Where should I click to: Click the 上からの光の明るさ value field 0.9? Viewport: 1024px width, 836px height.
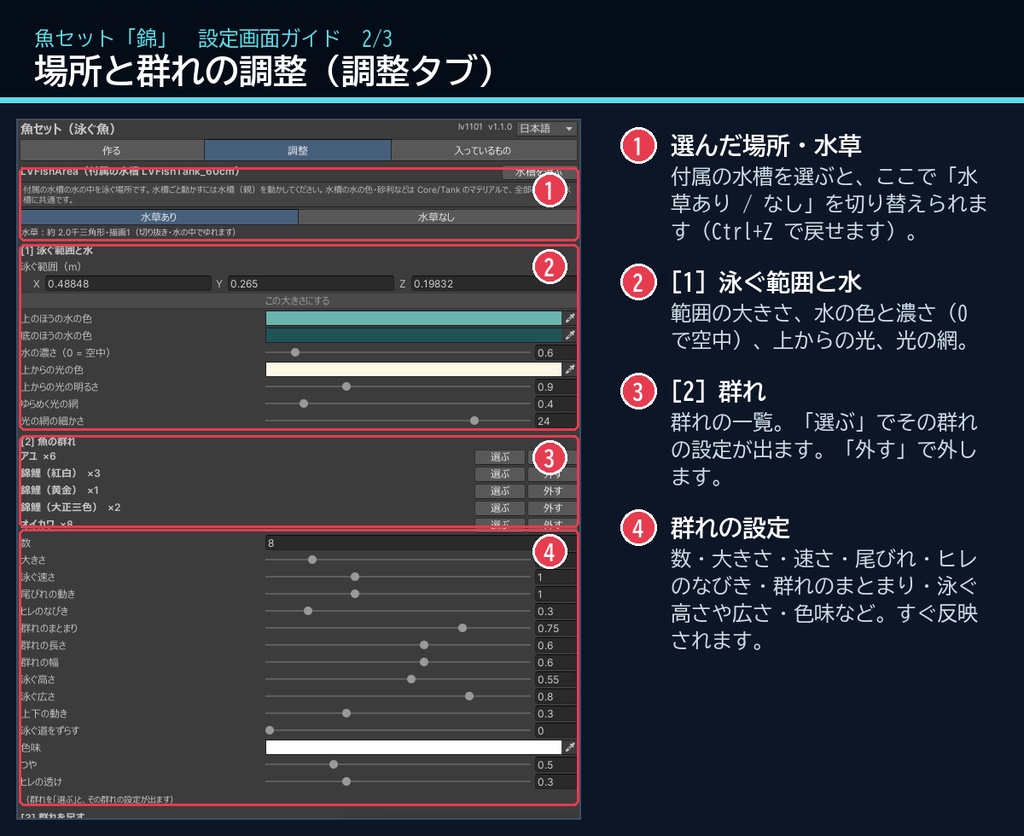[x=555, y=387]
